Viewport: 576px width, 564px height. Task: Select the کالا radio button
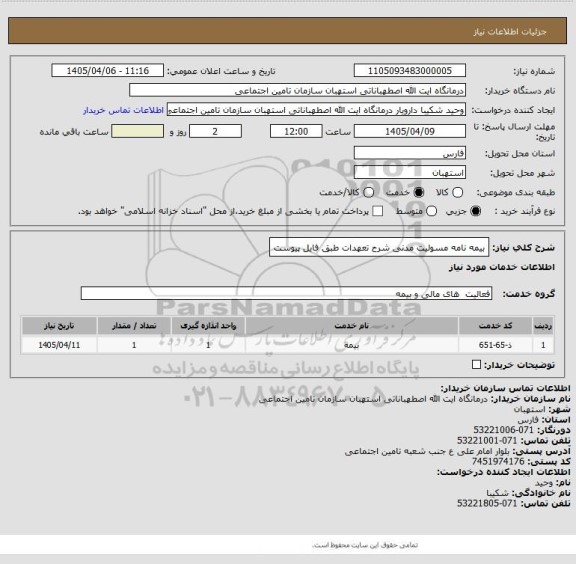click(457, 192)
